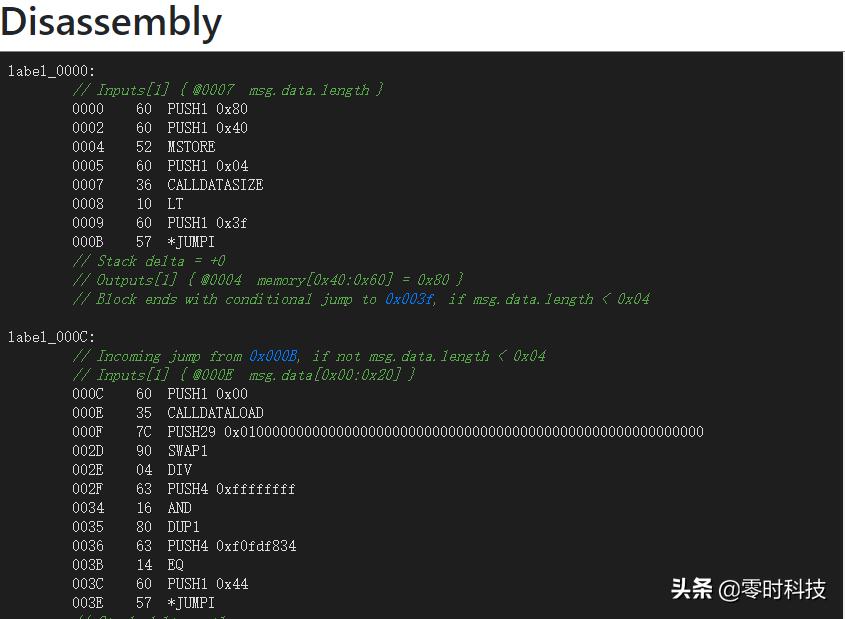This screenshot has width=845, height=619.
Task: Click the *JUMPI instruction at offset 000B
Action: 191,242
